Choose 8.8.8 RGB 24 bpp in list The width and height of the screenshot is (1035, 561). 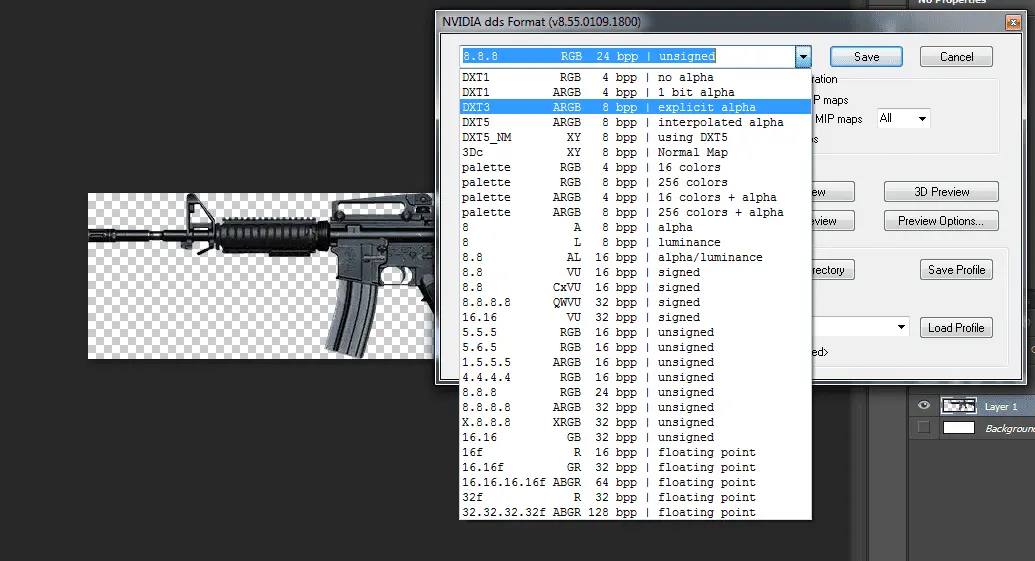point(635,393)
